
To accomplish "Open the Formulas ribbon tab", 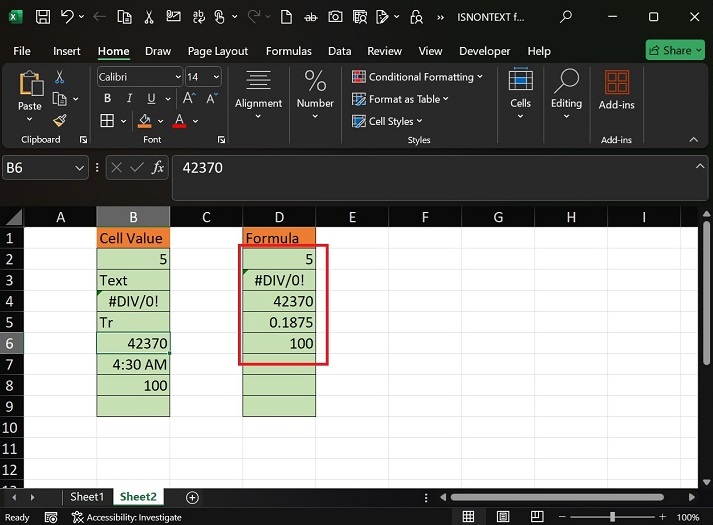I will [x=287, y=51].
